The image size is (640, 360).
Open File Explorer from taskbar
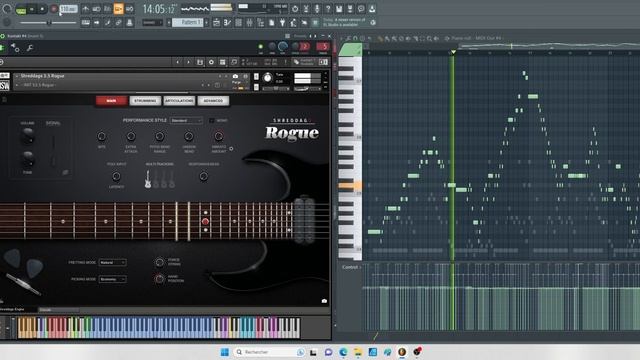coord(358,352)
